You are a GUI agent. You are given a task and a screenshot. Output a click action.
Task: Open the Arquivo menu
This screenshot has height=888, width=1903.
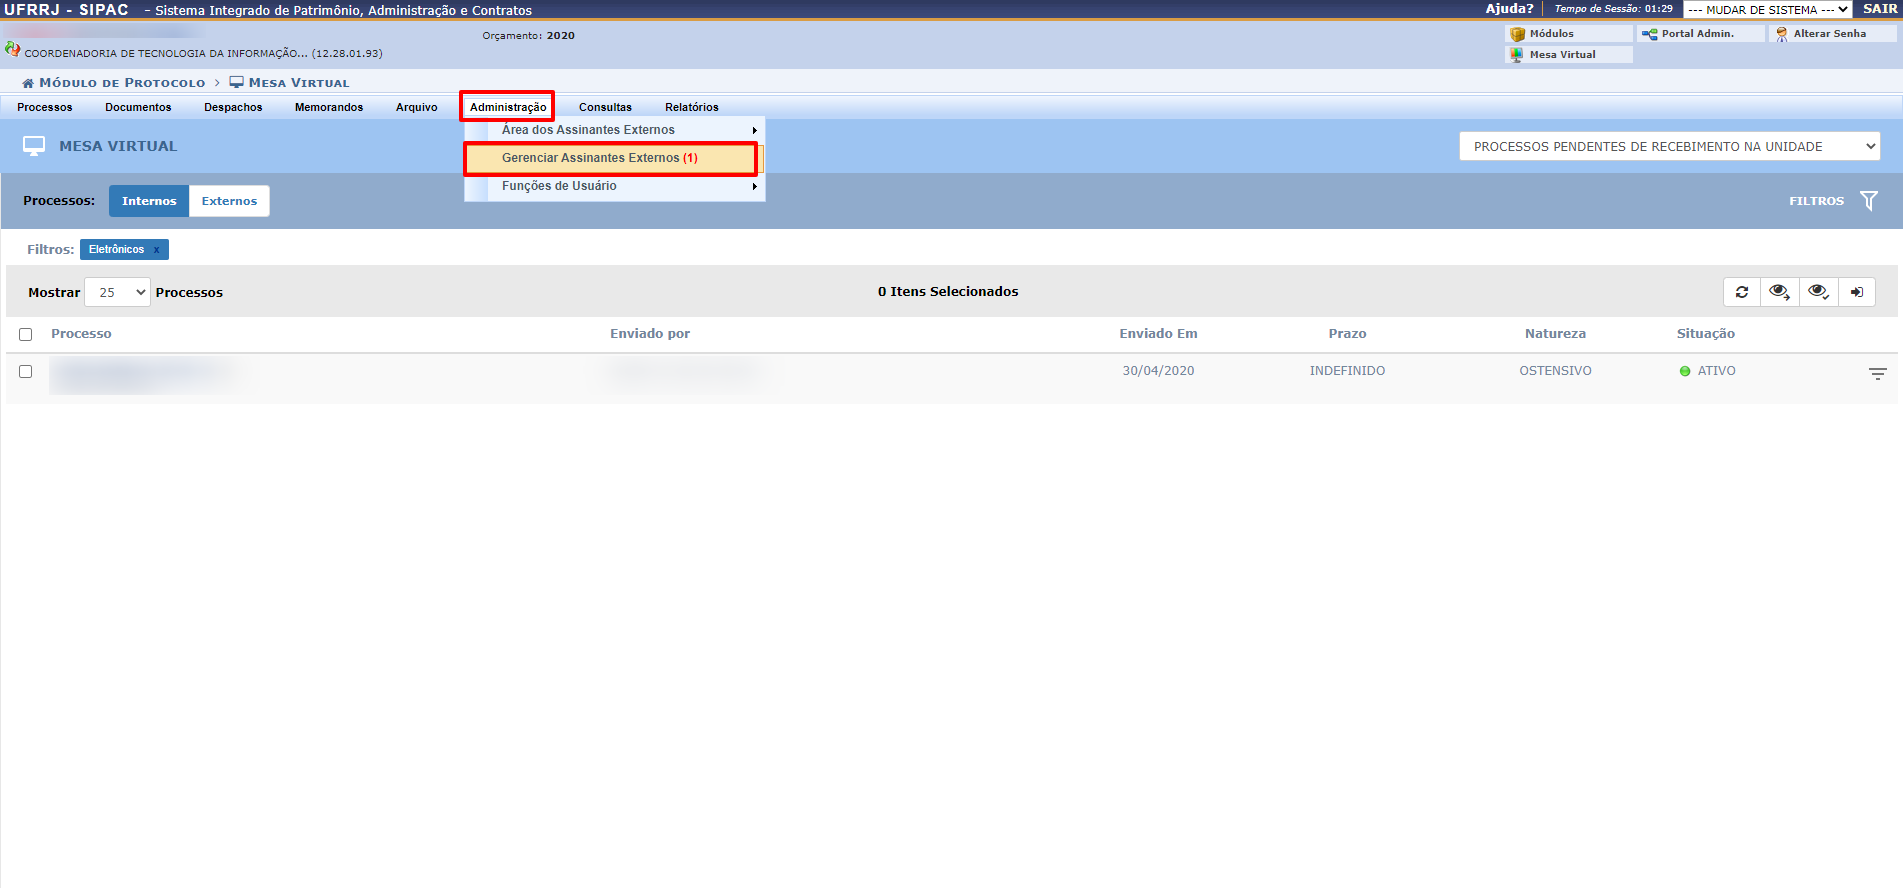[417, 107]
